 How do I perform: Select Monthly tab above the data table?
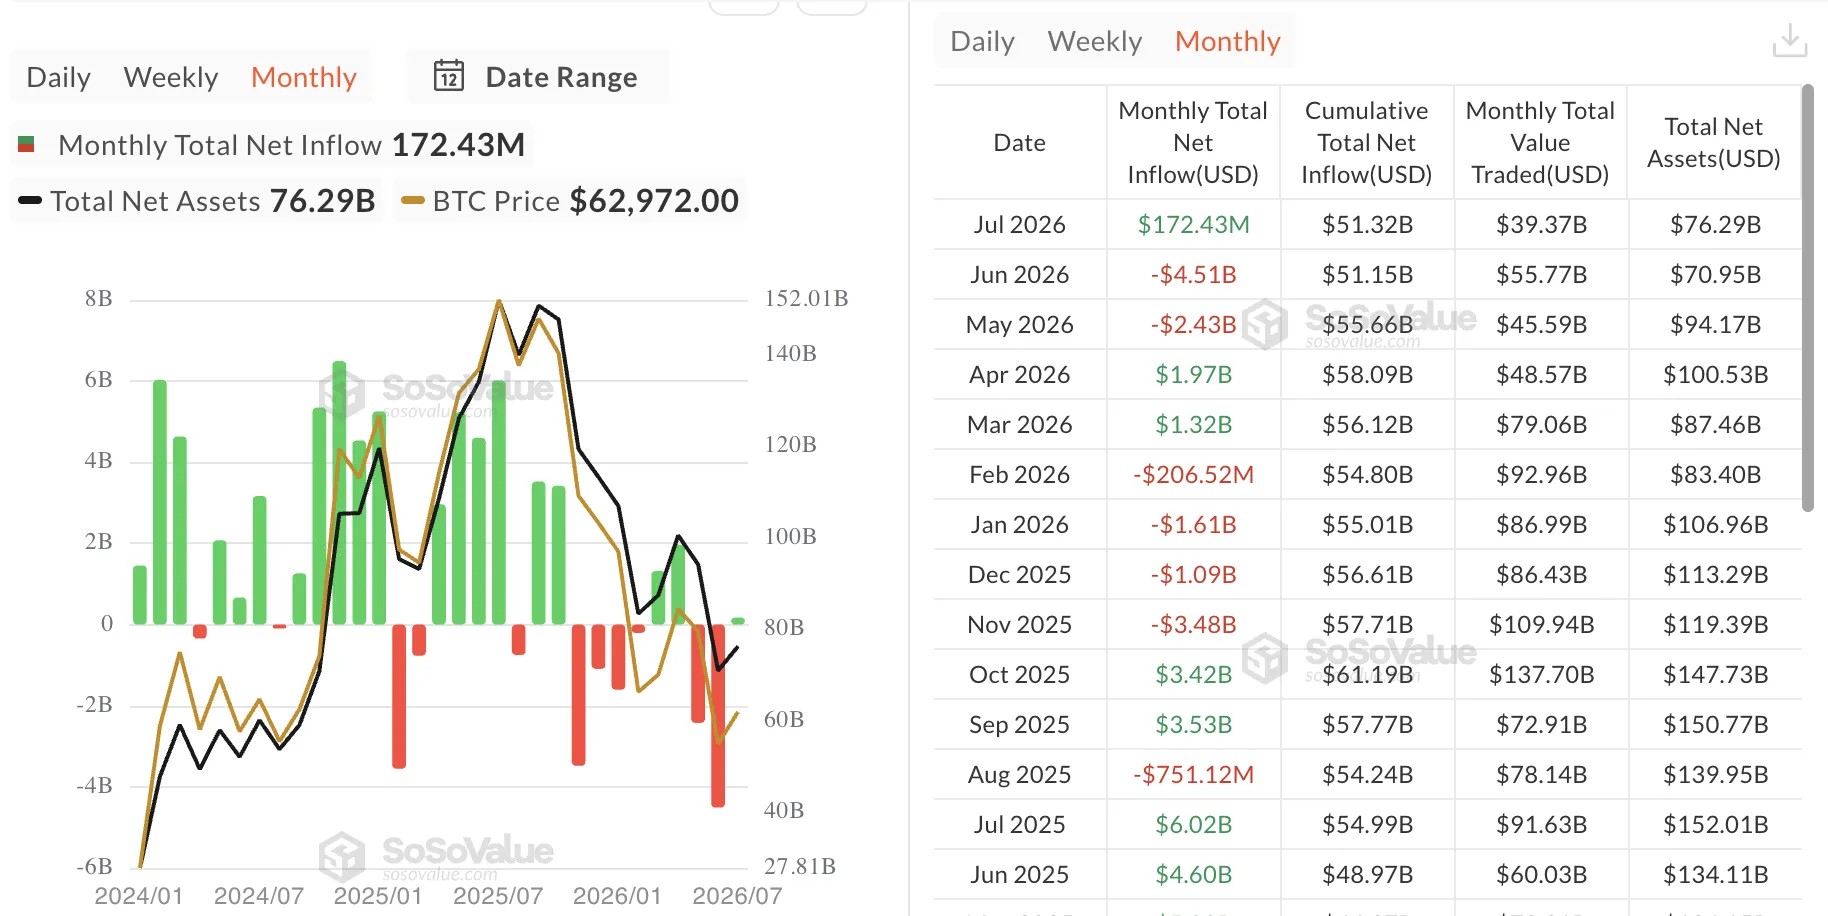(1228, 41)
